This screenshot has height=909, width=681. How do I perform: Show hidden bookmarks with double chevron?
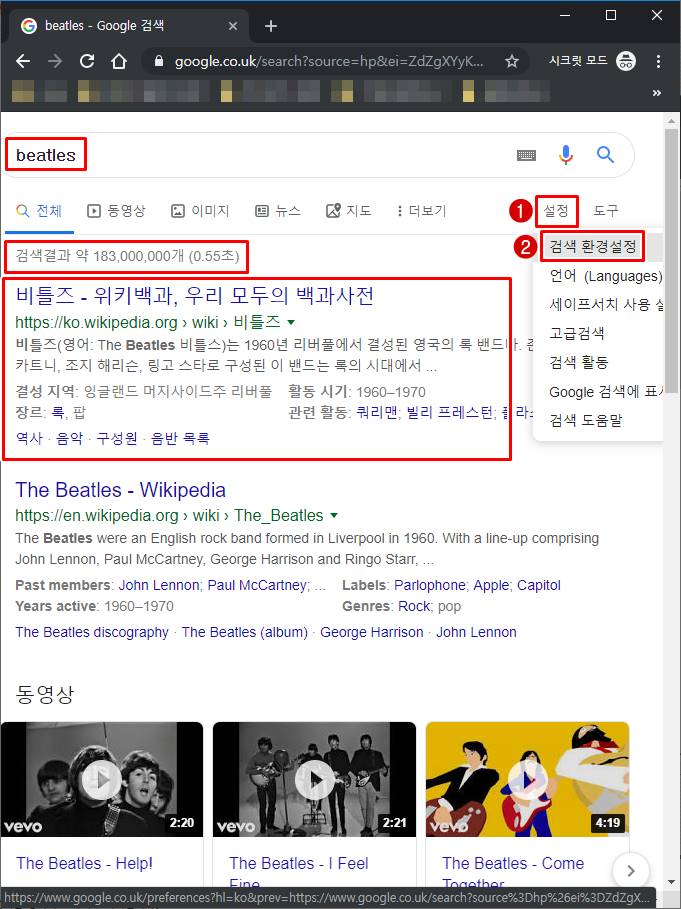coord(657,93)
